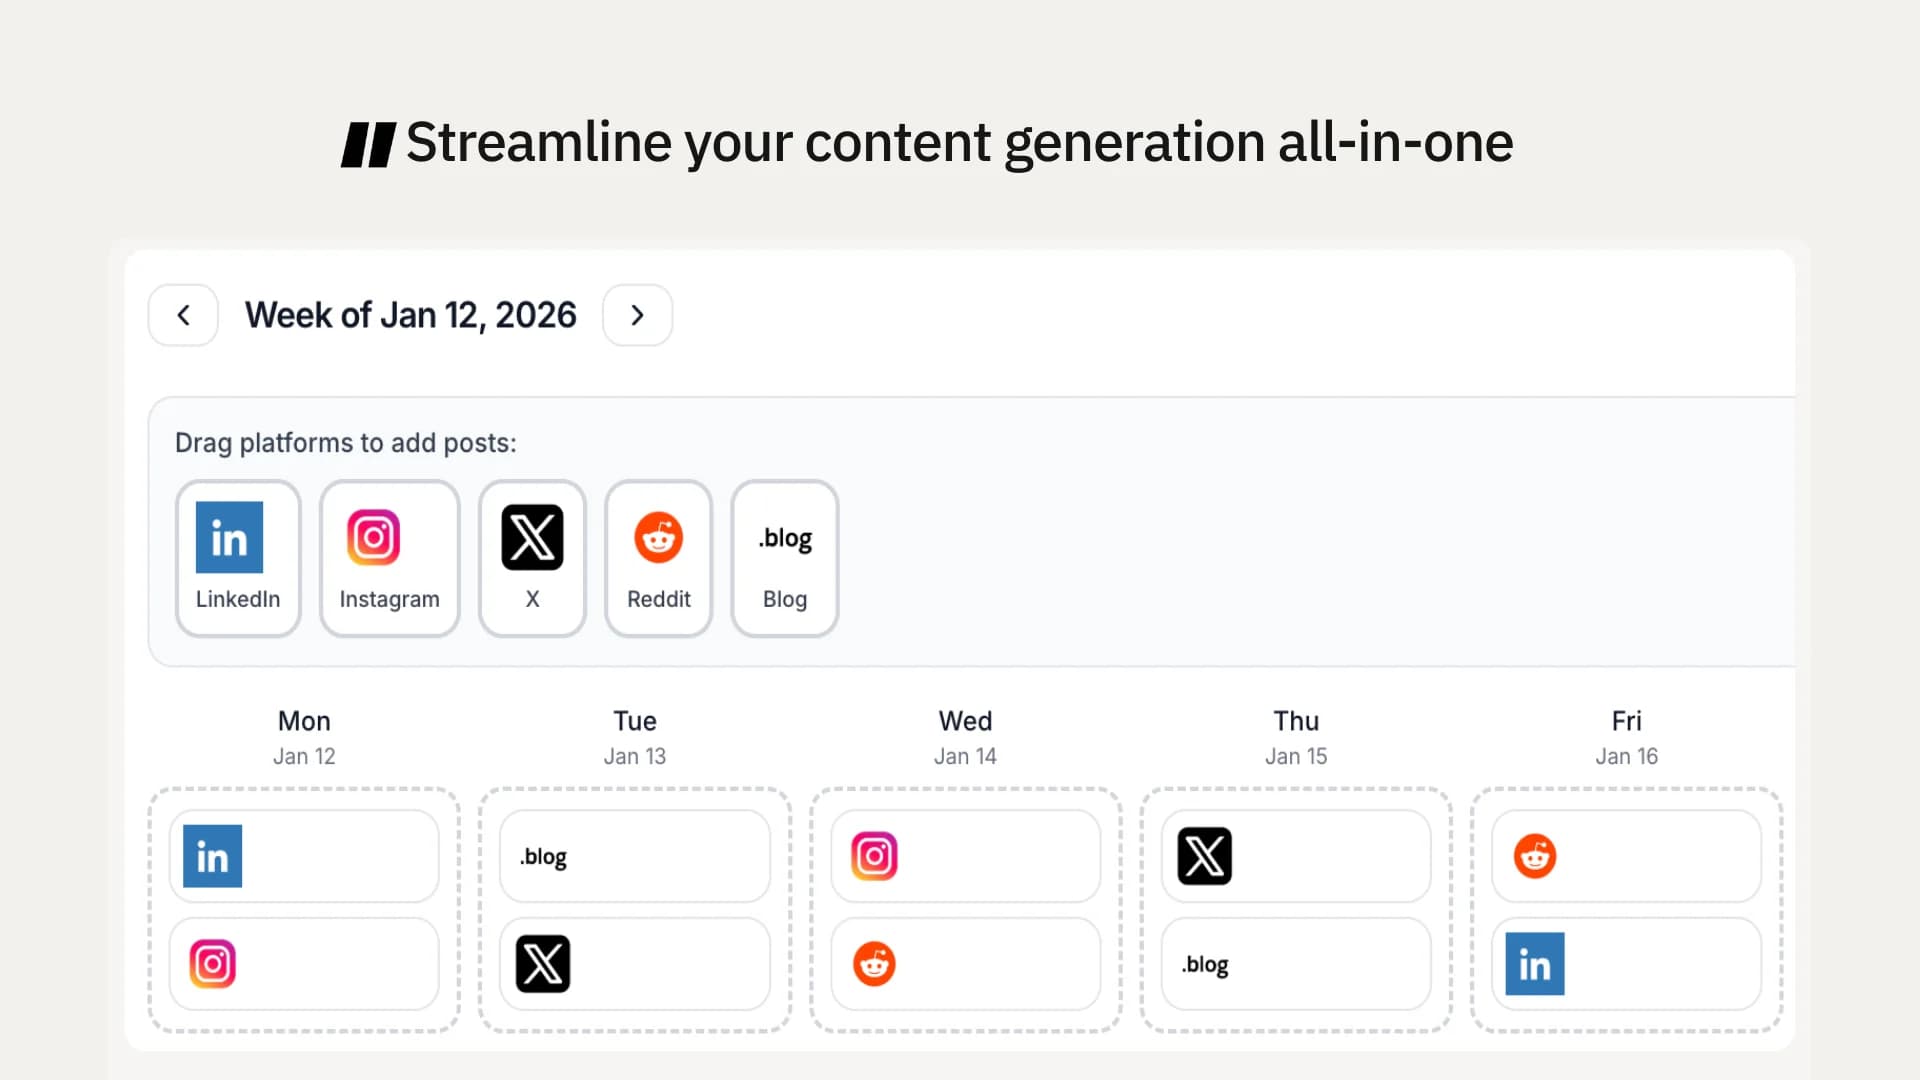
Task: Click the Instagram post under Monday Jan 12
Action: click(x=304, y=963)
